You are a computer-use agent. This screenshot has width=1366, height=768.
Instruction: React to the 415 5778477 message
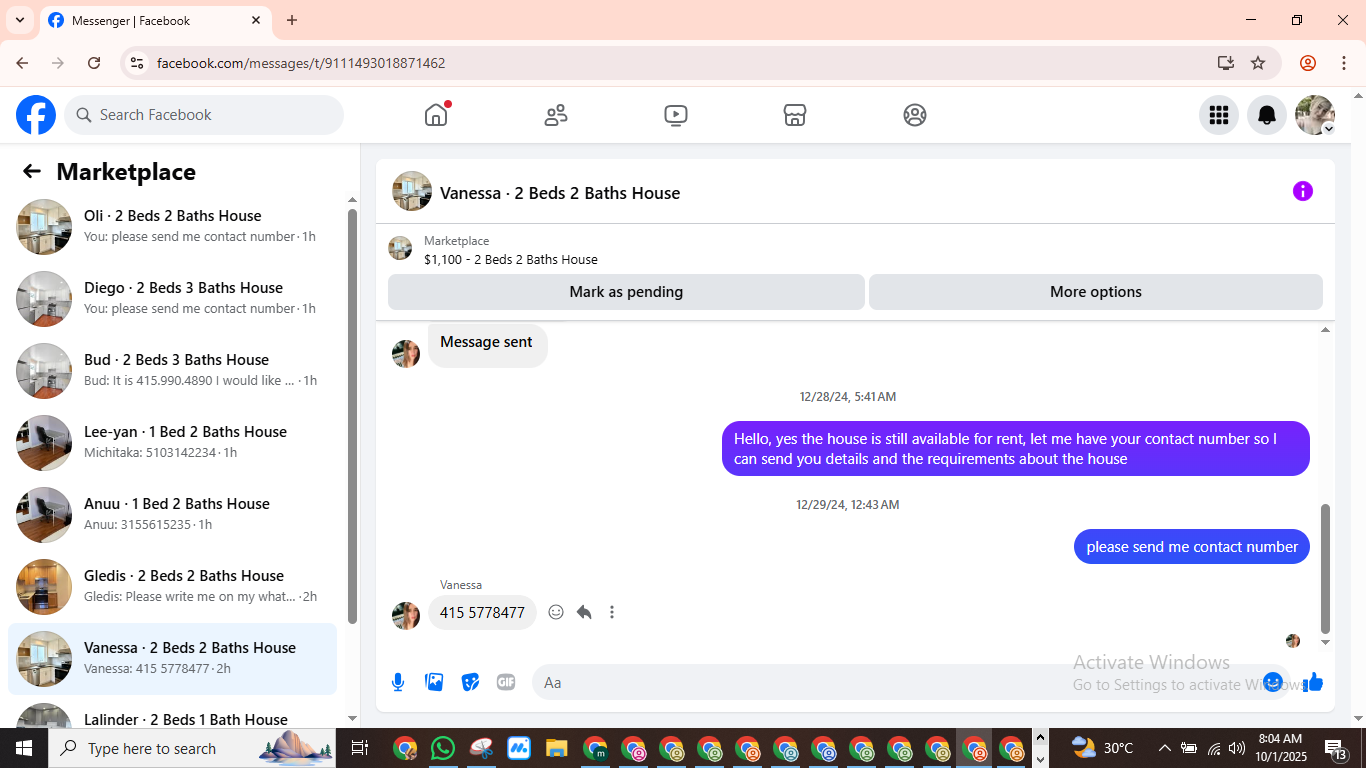(556, 612)
